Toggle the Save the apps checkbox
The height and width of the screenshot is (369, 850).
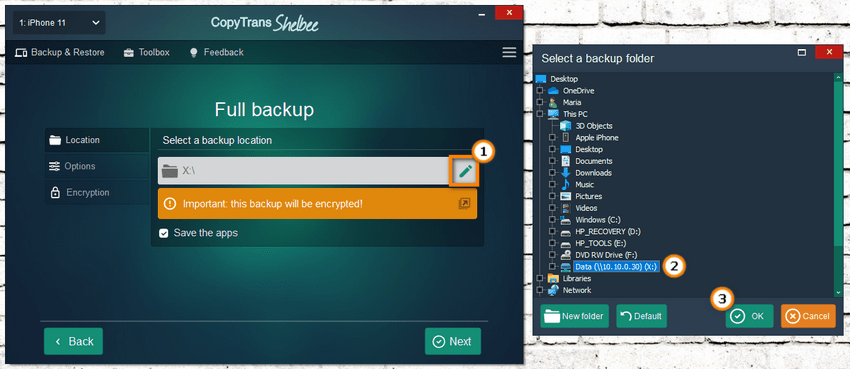point(163,234)
